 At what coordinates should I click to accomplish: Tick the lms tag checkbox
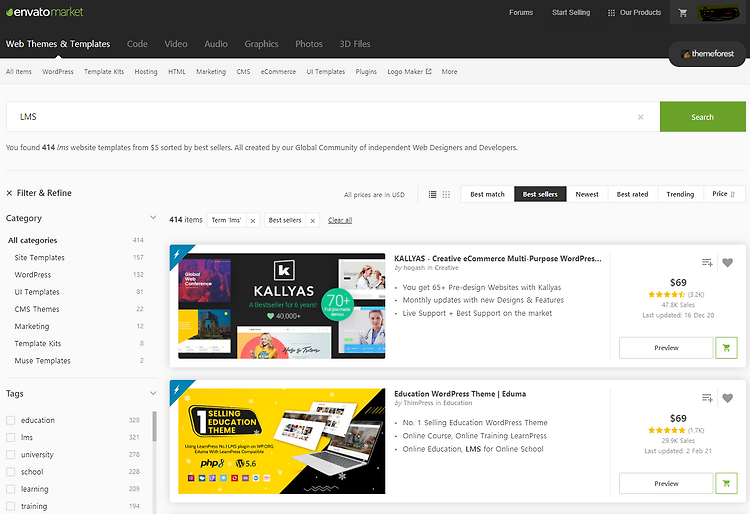[11, 437]
